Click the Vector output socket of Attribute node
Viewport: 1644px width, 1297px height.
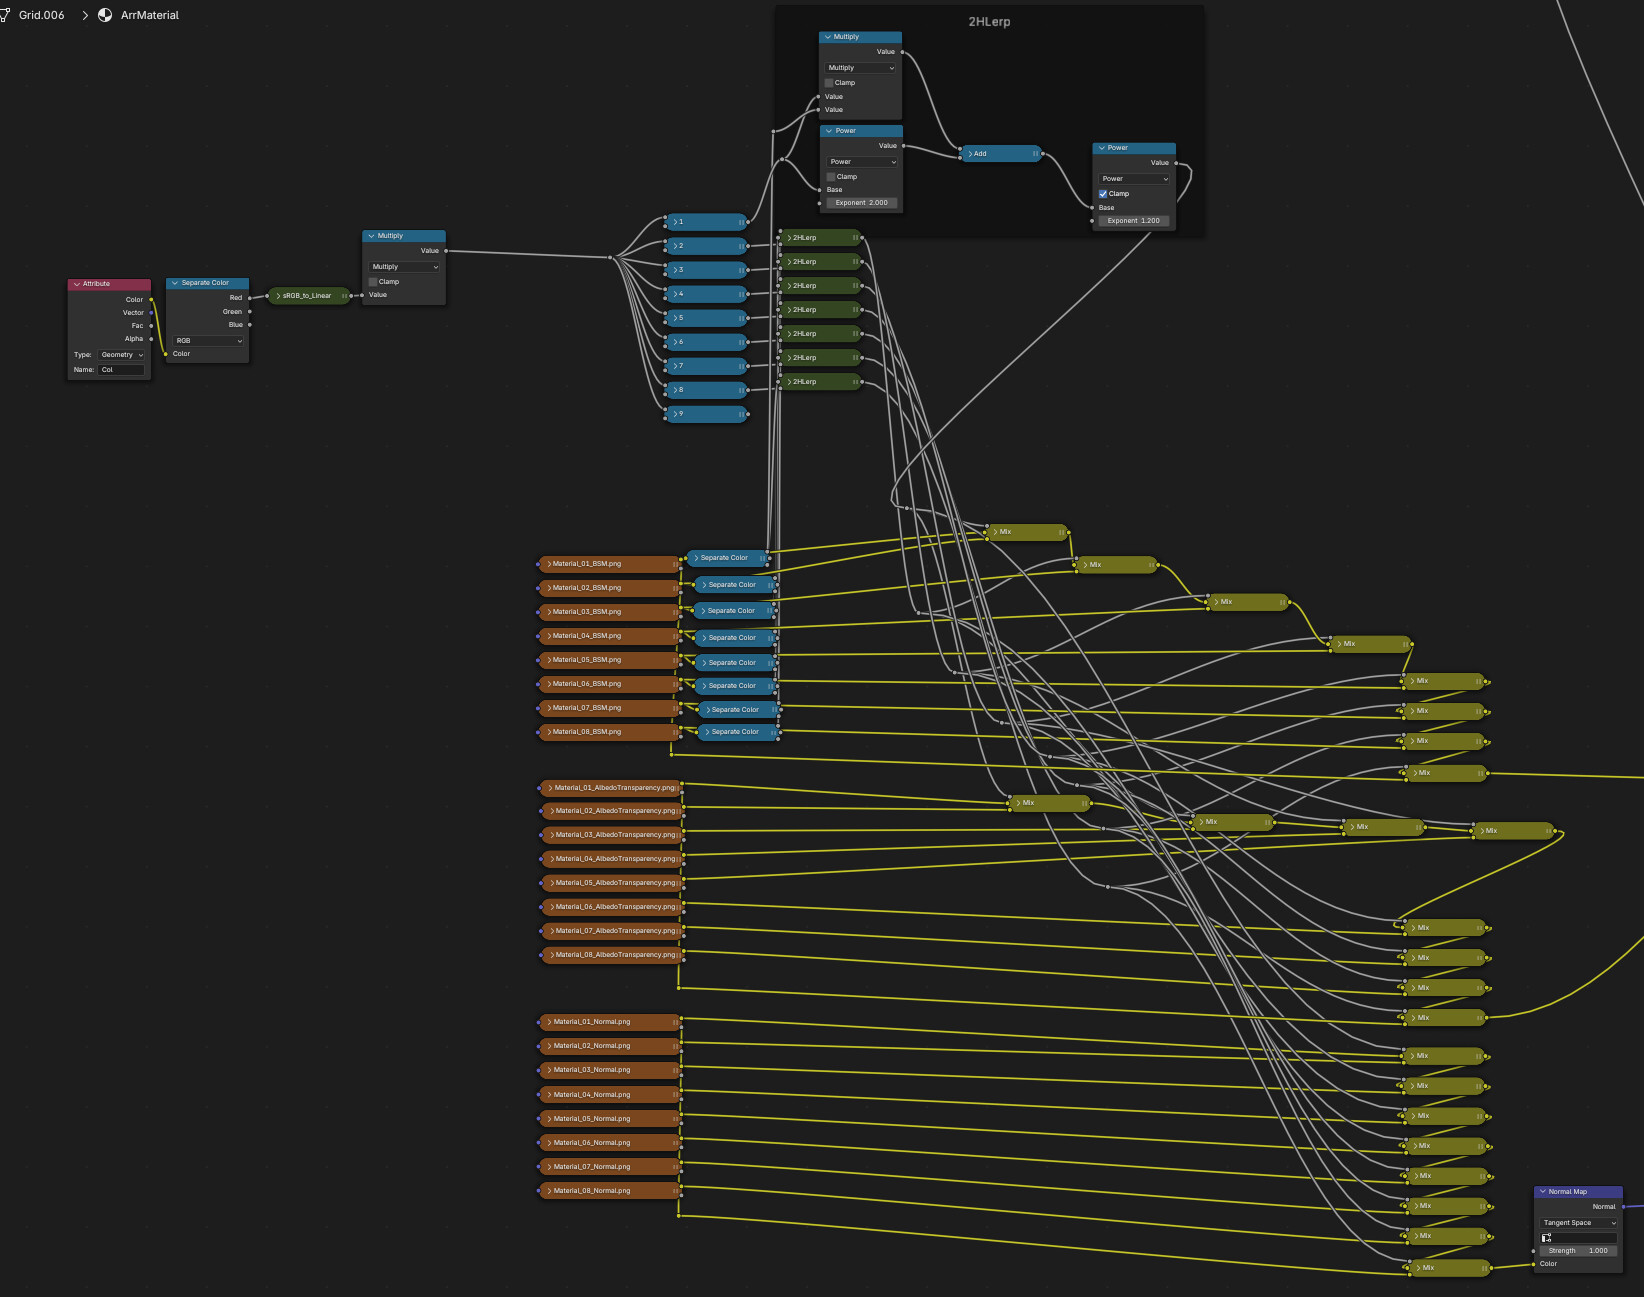click(x=151, y=312)
